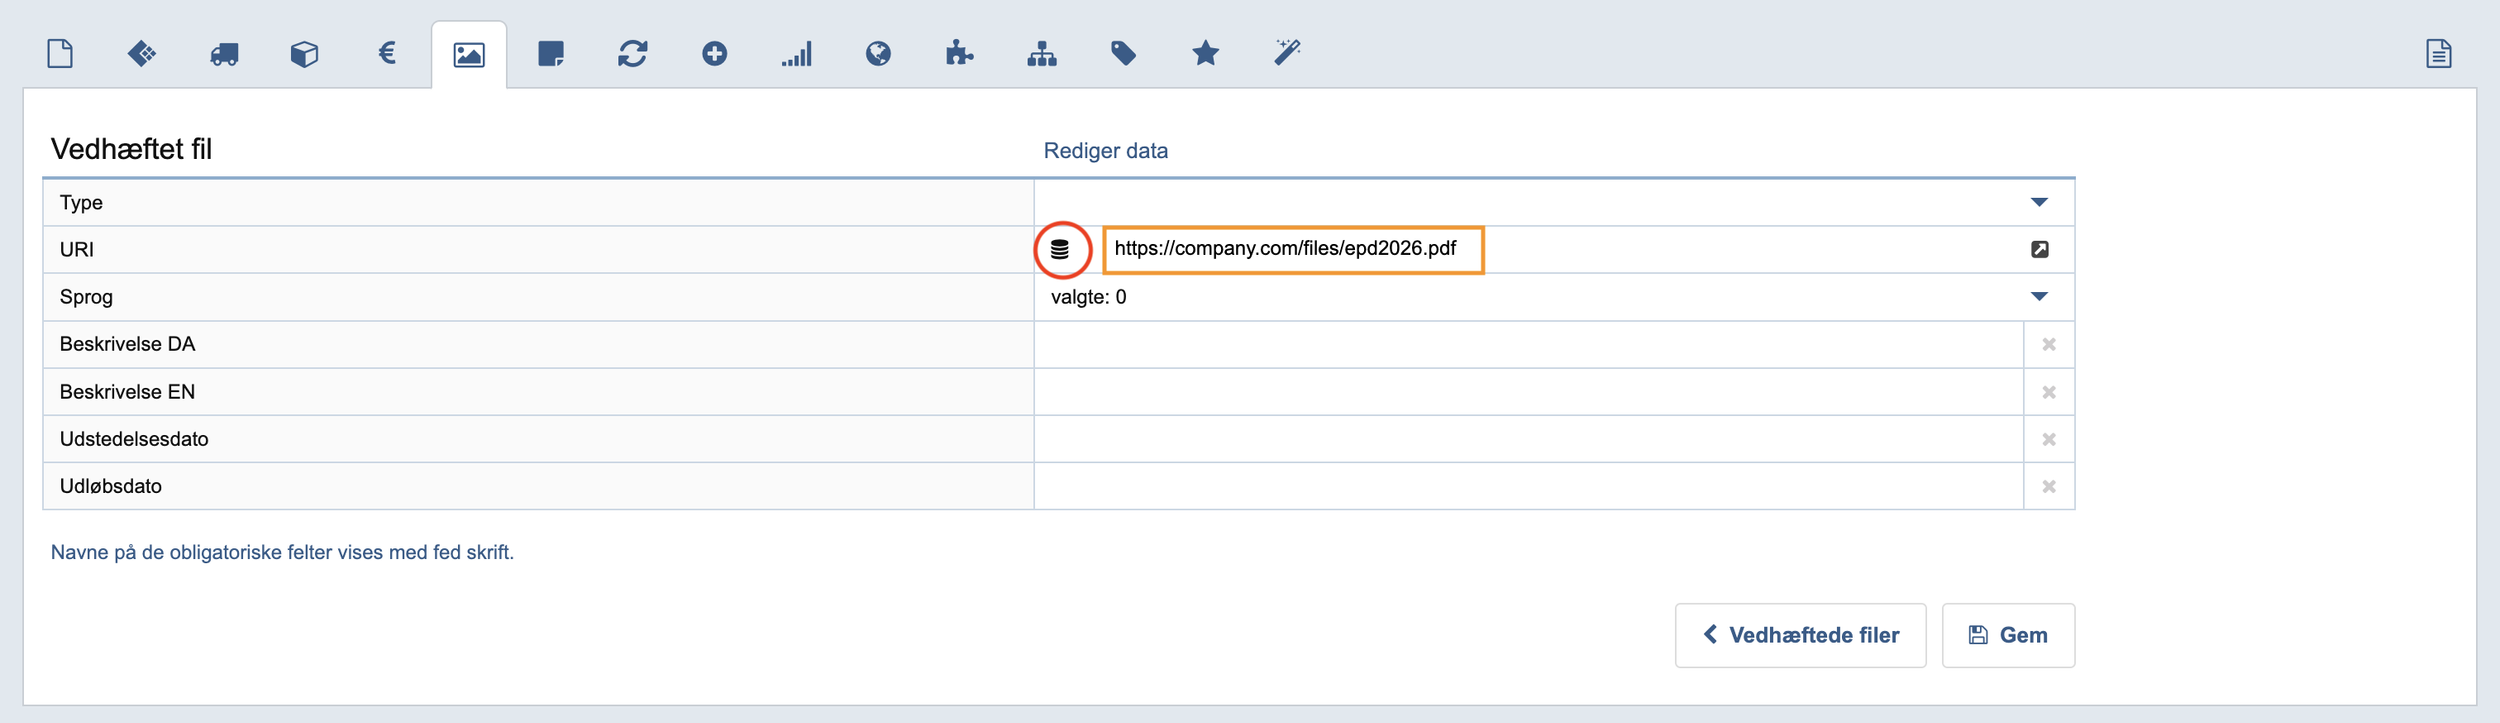The width and height of the screenshot is (2500, 723).
Task: Select the image attachments tab
Action: [469, 54]
